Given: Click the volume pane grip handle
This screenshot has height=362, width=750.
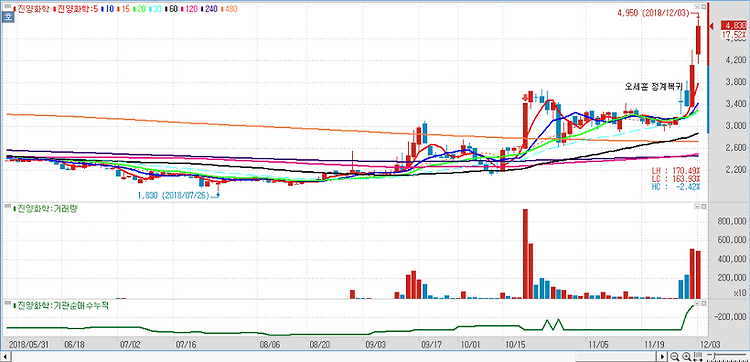Looking at the screenshot, I should pos(8,206).
